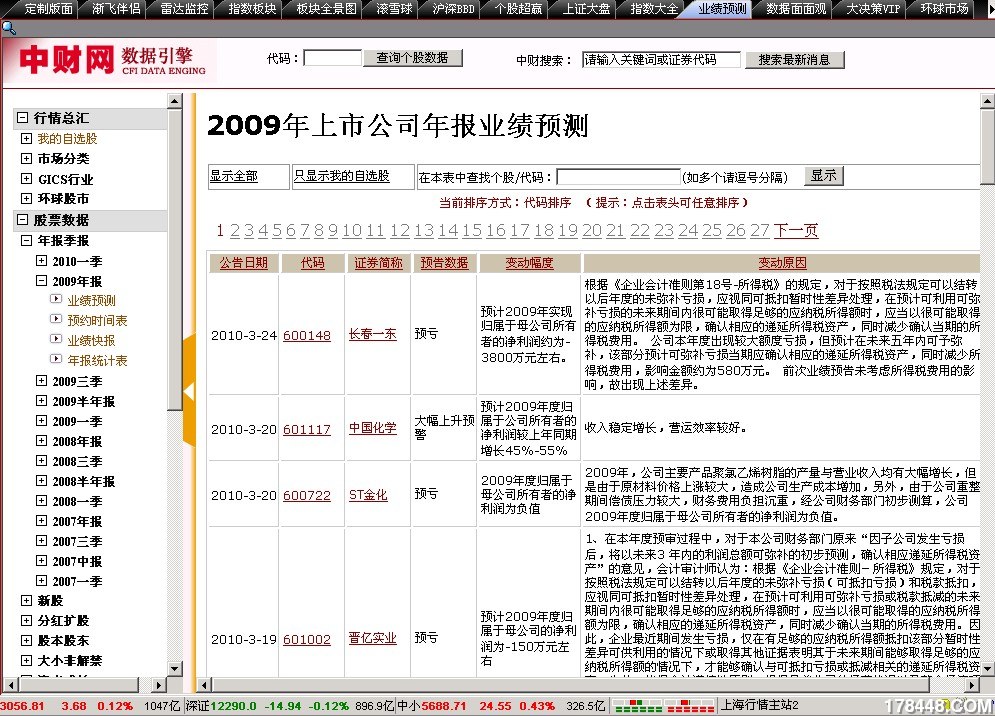The width and height of the screenshot is (995, 716).
Task: Click the 深证 index value 12290.0
Action: pyautogui.click(x=234, y=706)
